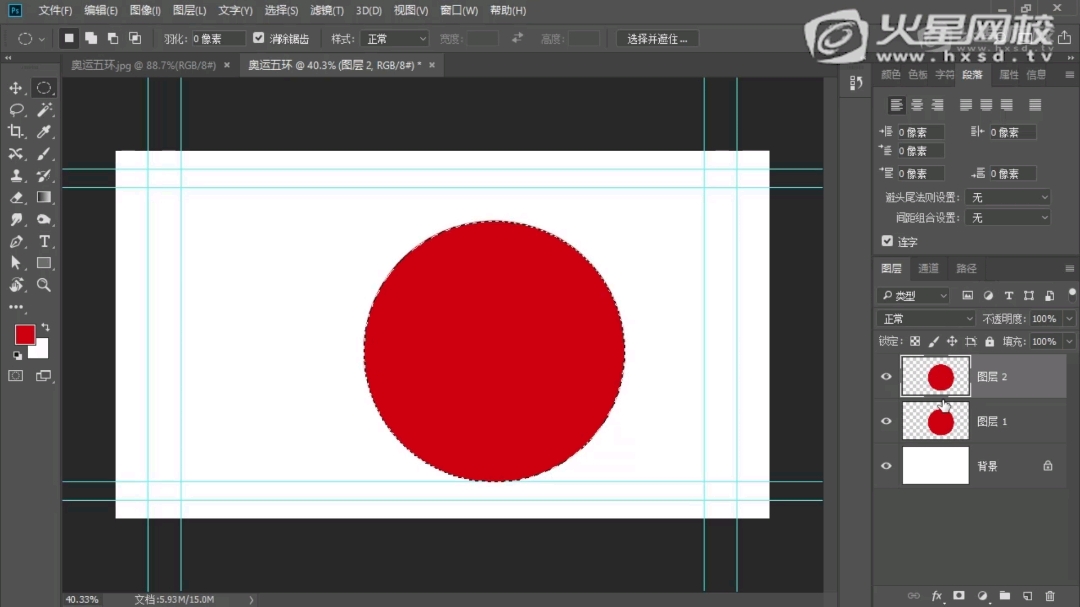
Task: Select the Magic Wand tool
Action: (44, 110)
